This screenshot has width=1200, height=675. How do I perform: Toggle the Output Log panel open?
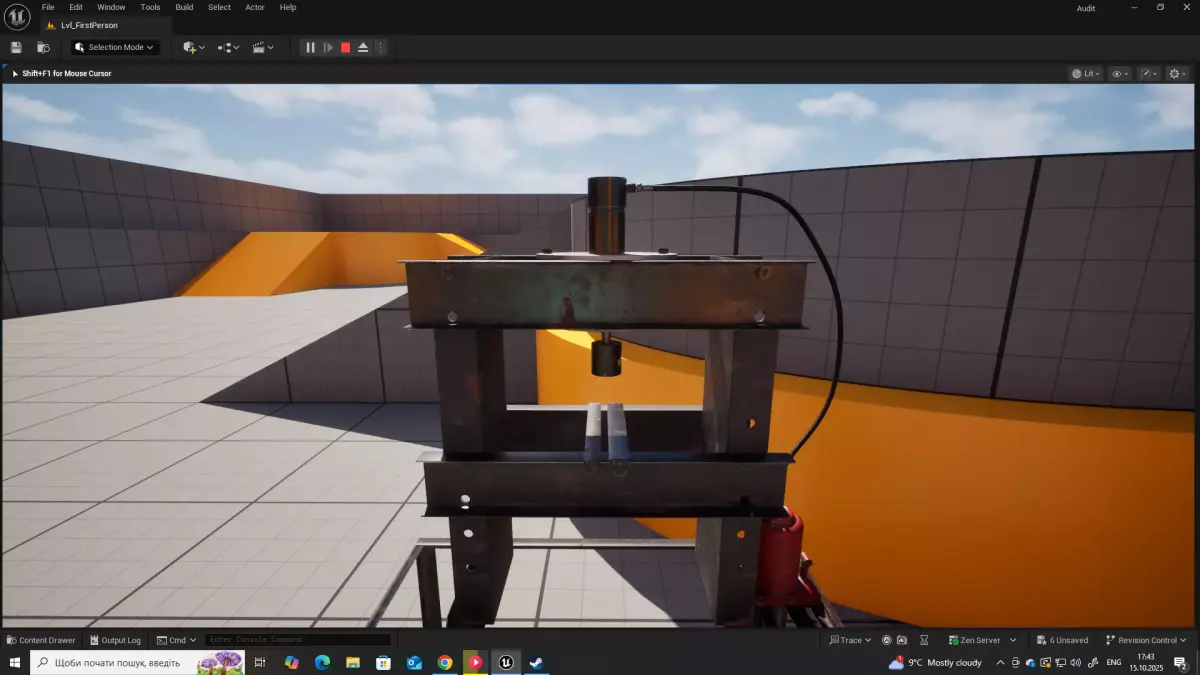[x=115, y=640]
